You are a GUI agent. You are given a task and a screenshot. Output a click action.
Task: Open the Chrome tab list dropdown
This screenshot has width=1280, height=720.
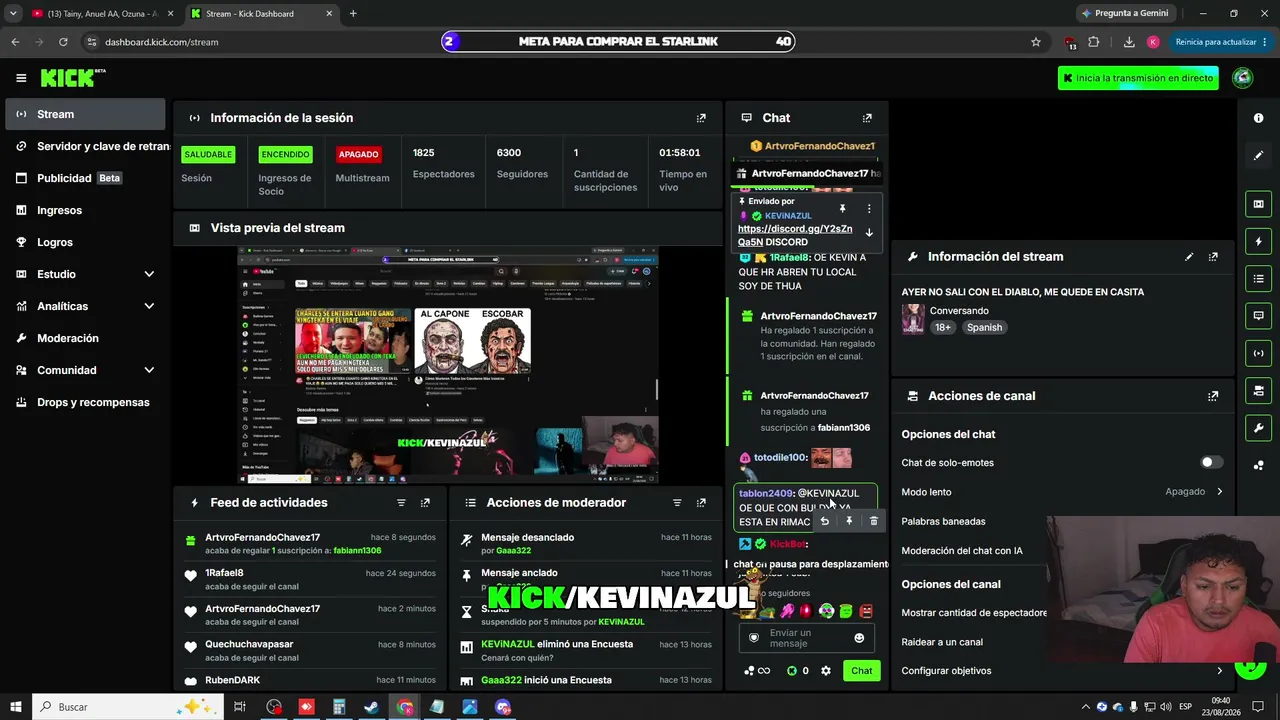point(13,13)
